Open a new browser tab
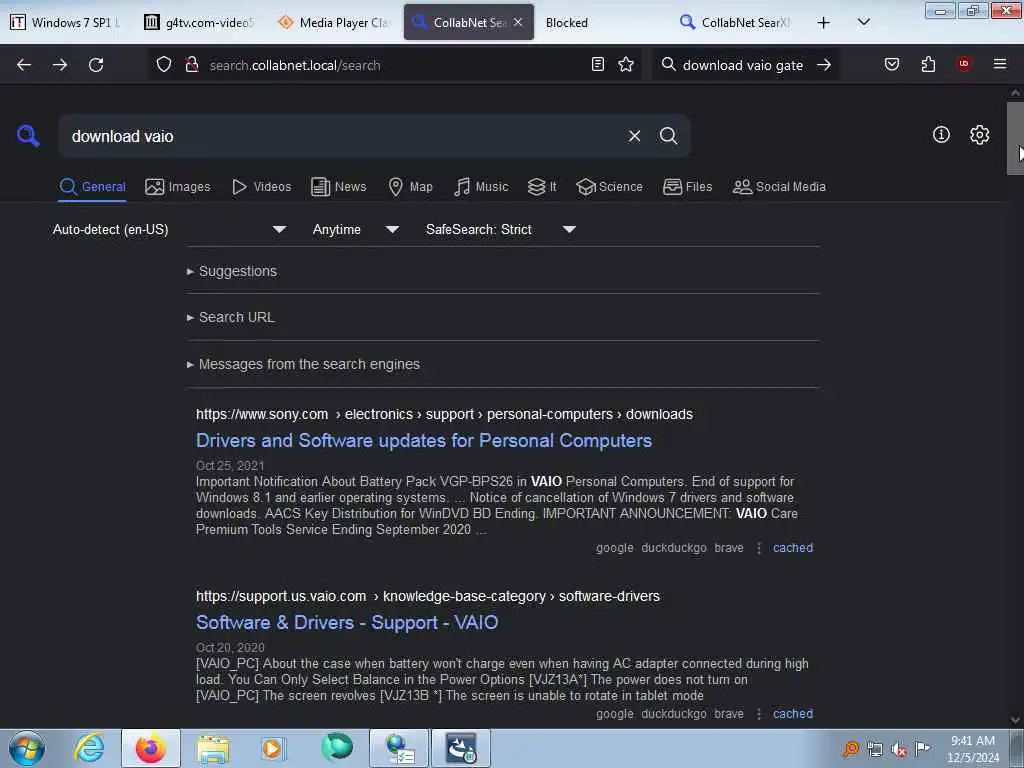 (824, 23)
